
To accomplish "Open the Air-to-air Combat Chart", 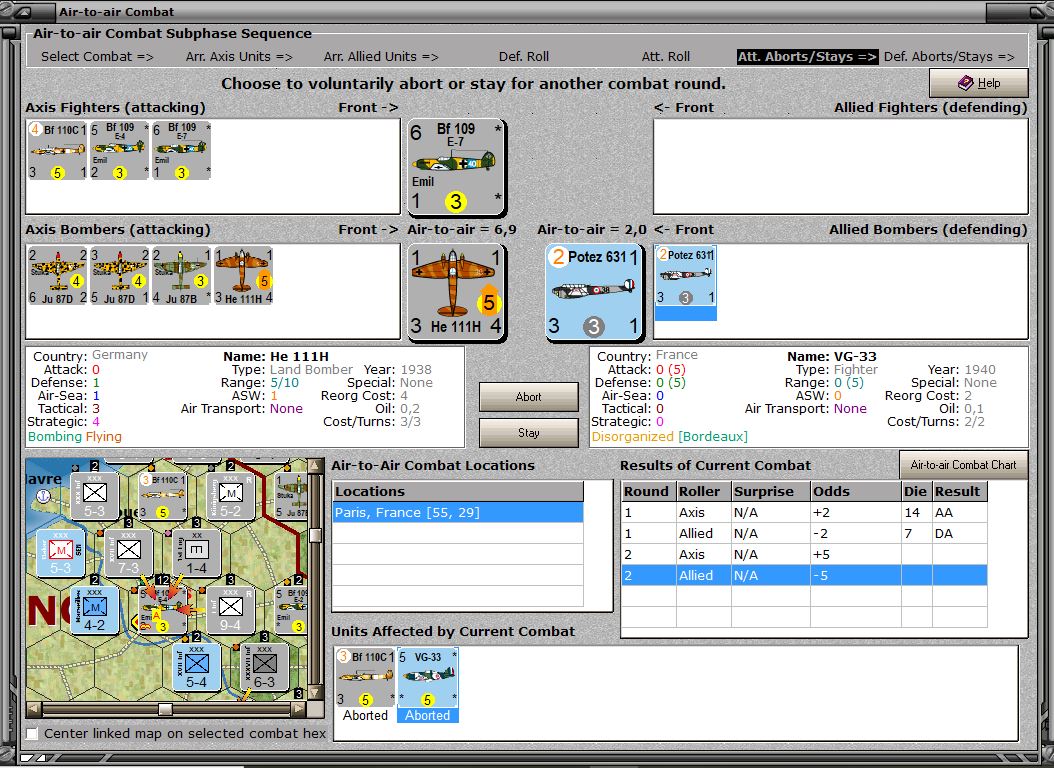I will (963, 465).
